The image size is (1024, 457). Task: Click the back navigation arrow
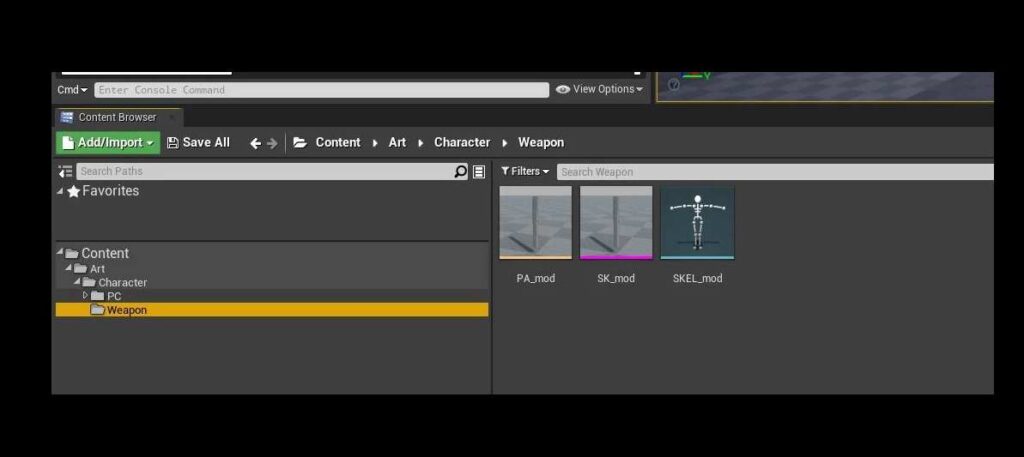[x=255, y=143]
